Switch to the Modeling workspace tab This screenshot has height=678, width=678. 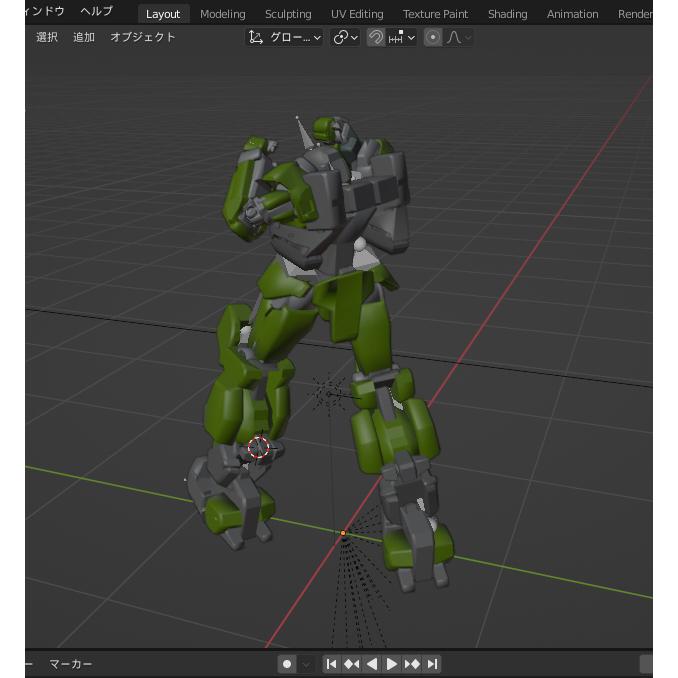(223, 14)
